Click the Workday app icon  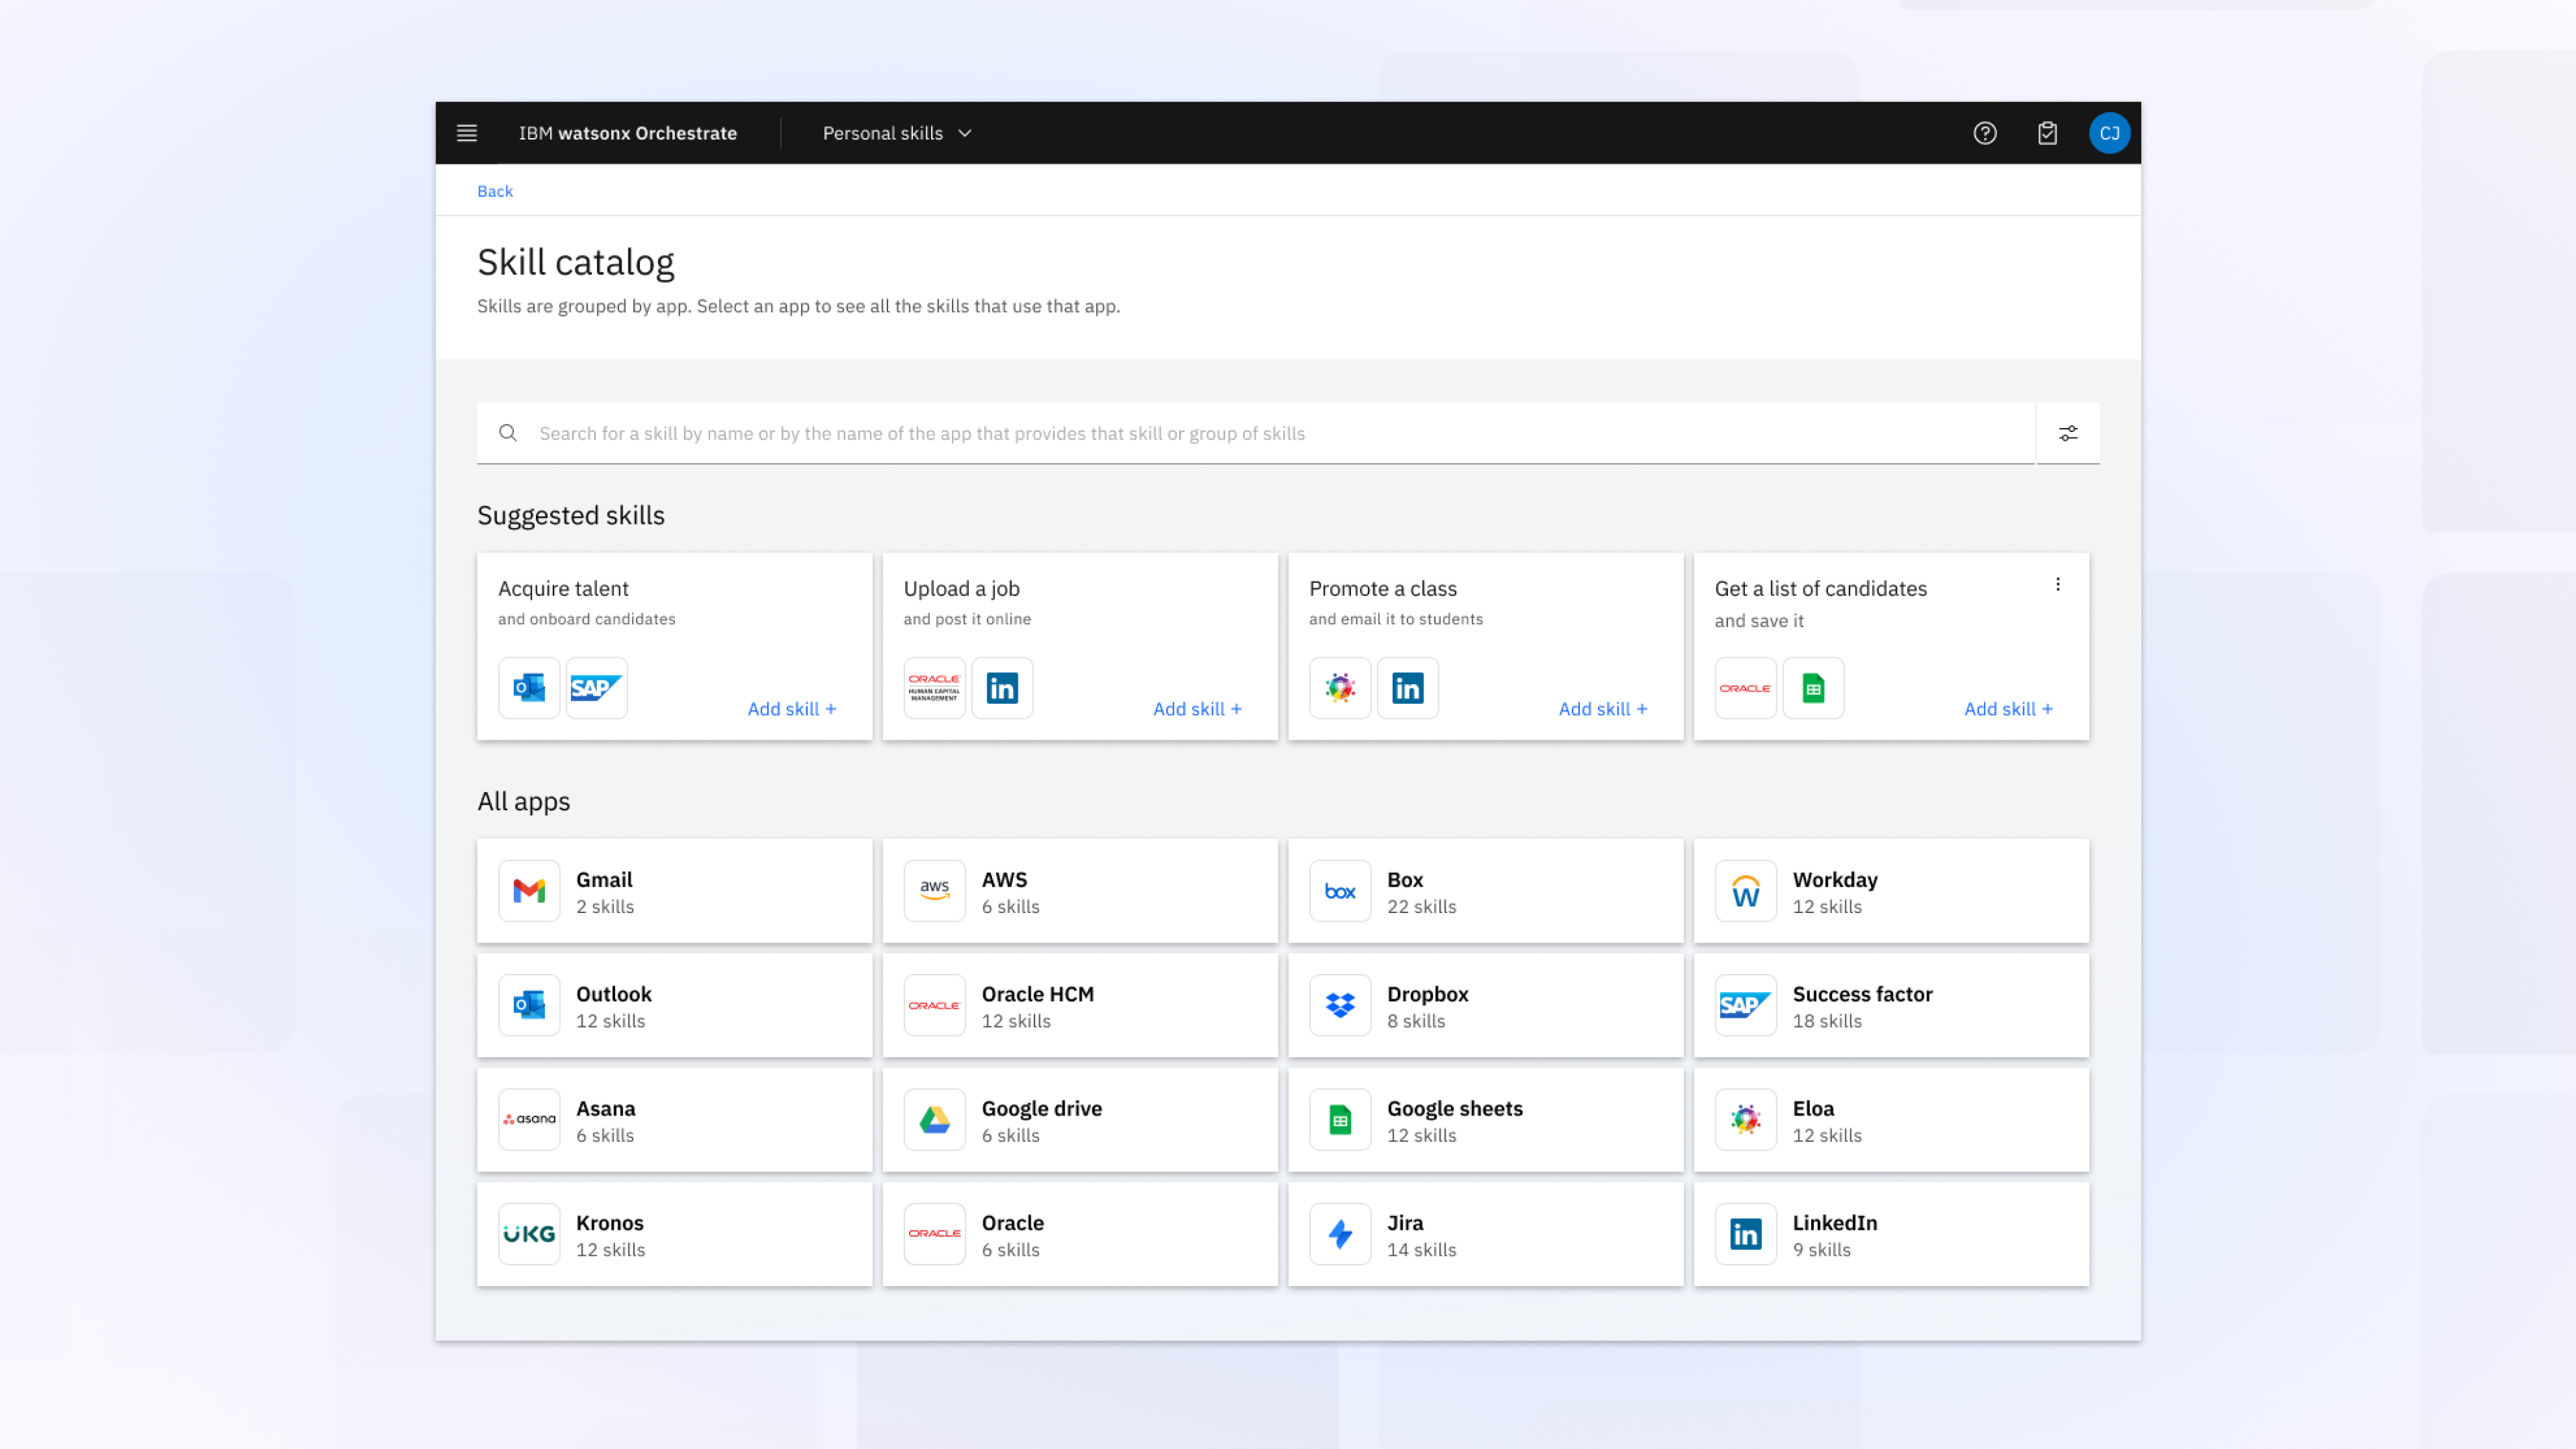1745,891
